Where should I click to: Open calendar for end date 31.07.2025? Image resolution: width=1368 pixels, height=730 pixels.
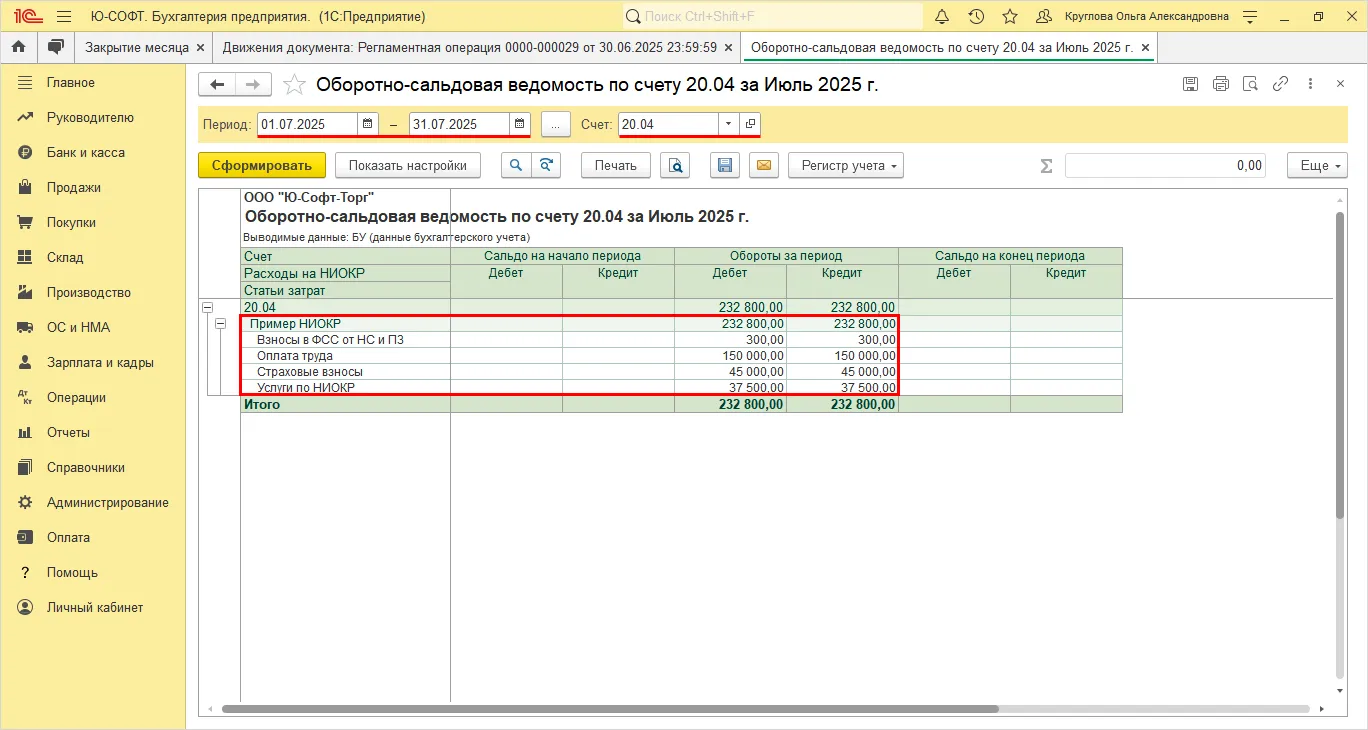pyautogui.click(x=519, y=124)
